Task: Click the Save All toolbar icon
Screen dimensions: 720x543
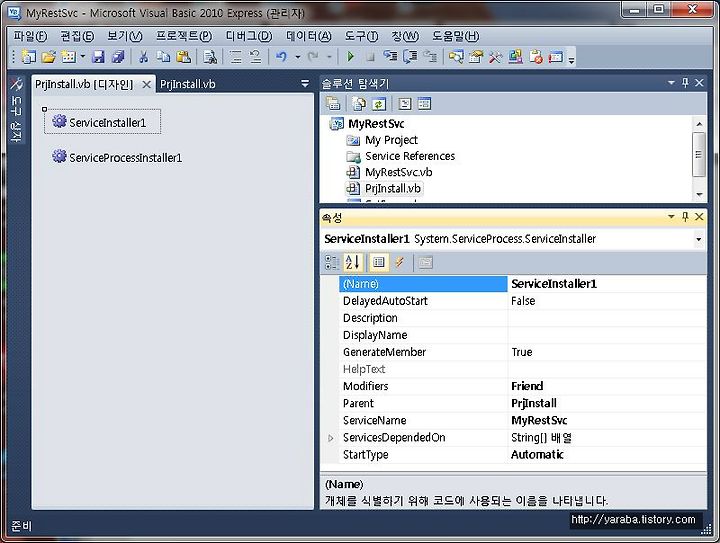Action: pos(118,57)
